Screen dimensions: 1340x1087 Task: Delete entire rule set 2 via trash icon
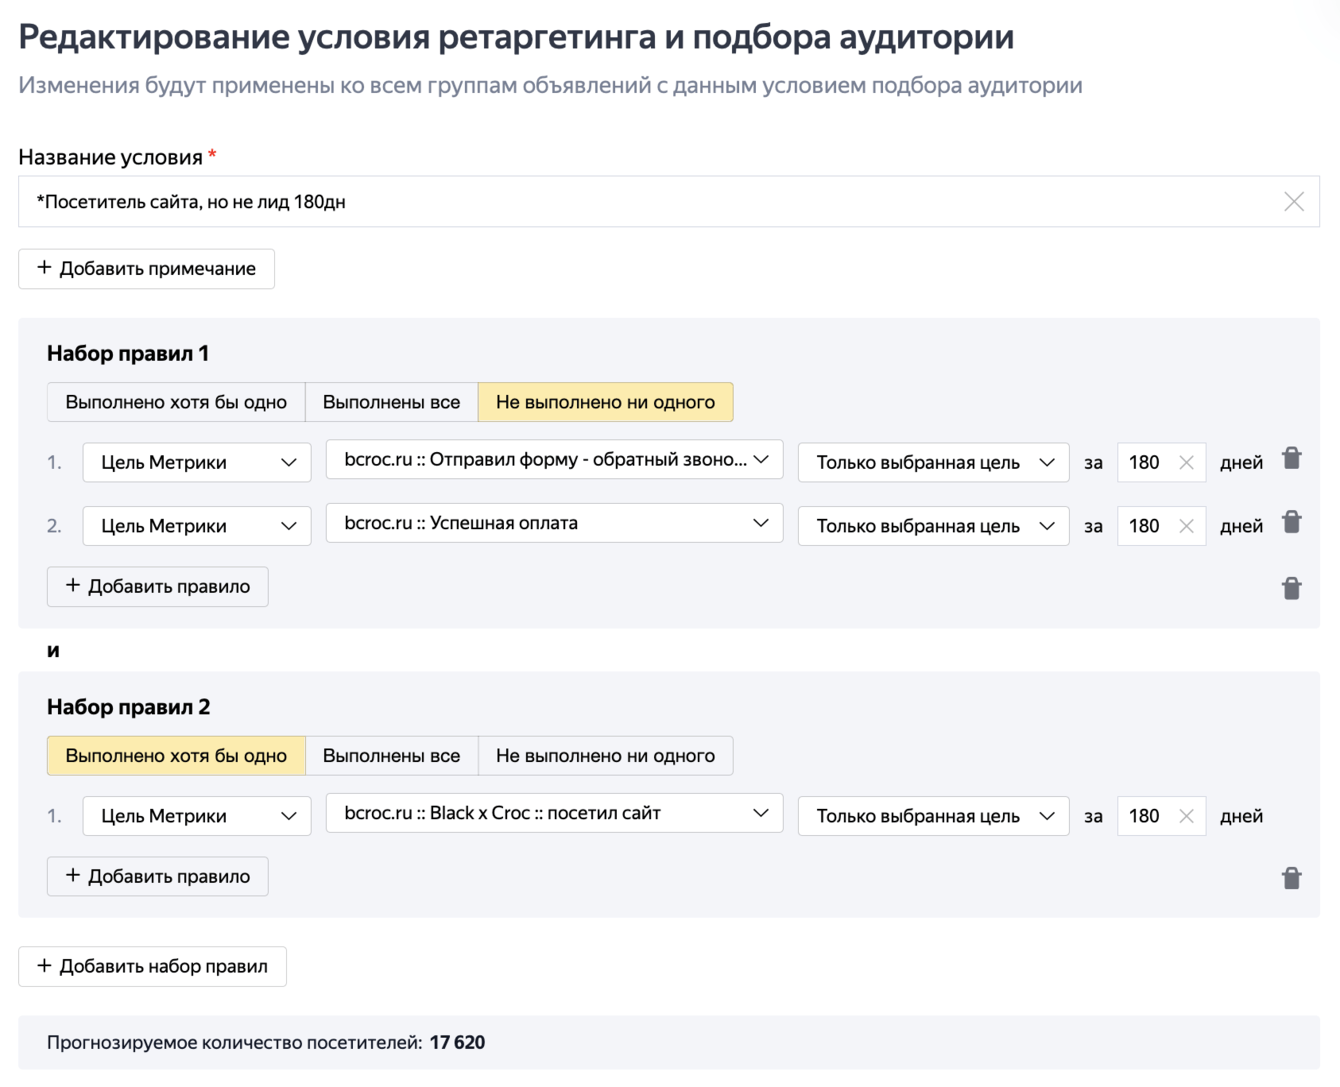(1291, 878)
